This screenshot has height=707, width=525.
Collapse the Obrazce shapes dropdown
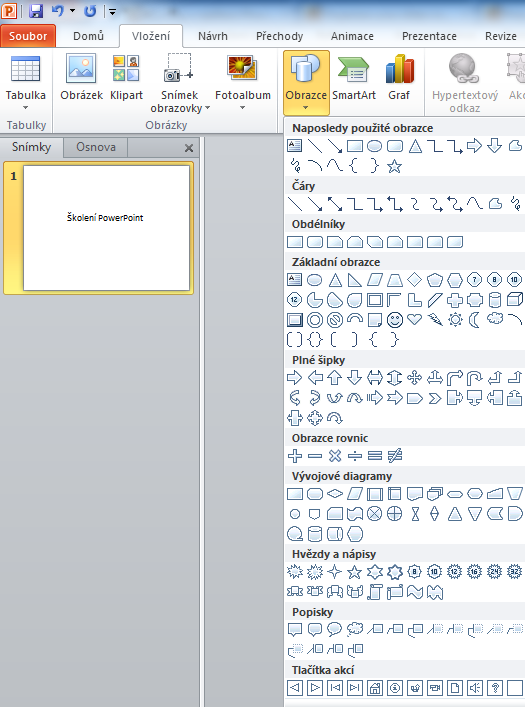point(306,83)
